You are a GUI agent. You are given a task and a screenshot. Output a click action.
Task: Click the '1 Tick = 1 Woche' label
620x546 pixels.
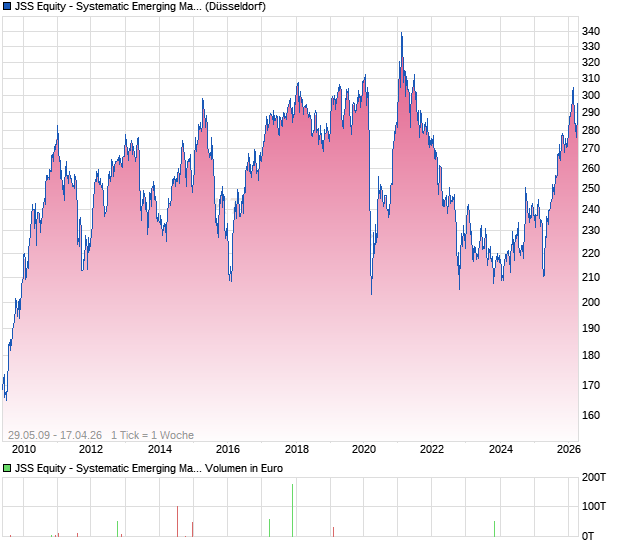152,435
